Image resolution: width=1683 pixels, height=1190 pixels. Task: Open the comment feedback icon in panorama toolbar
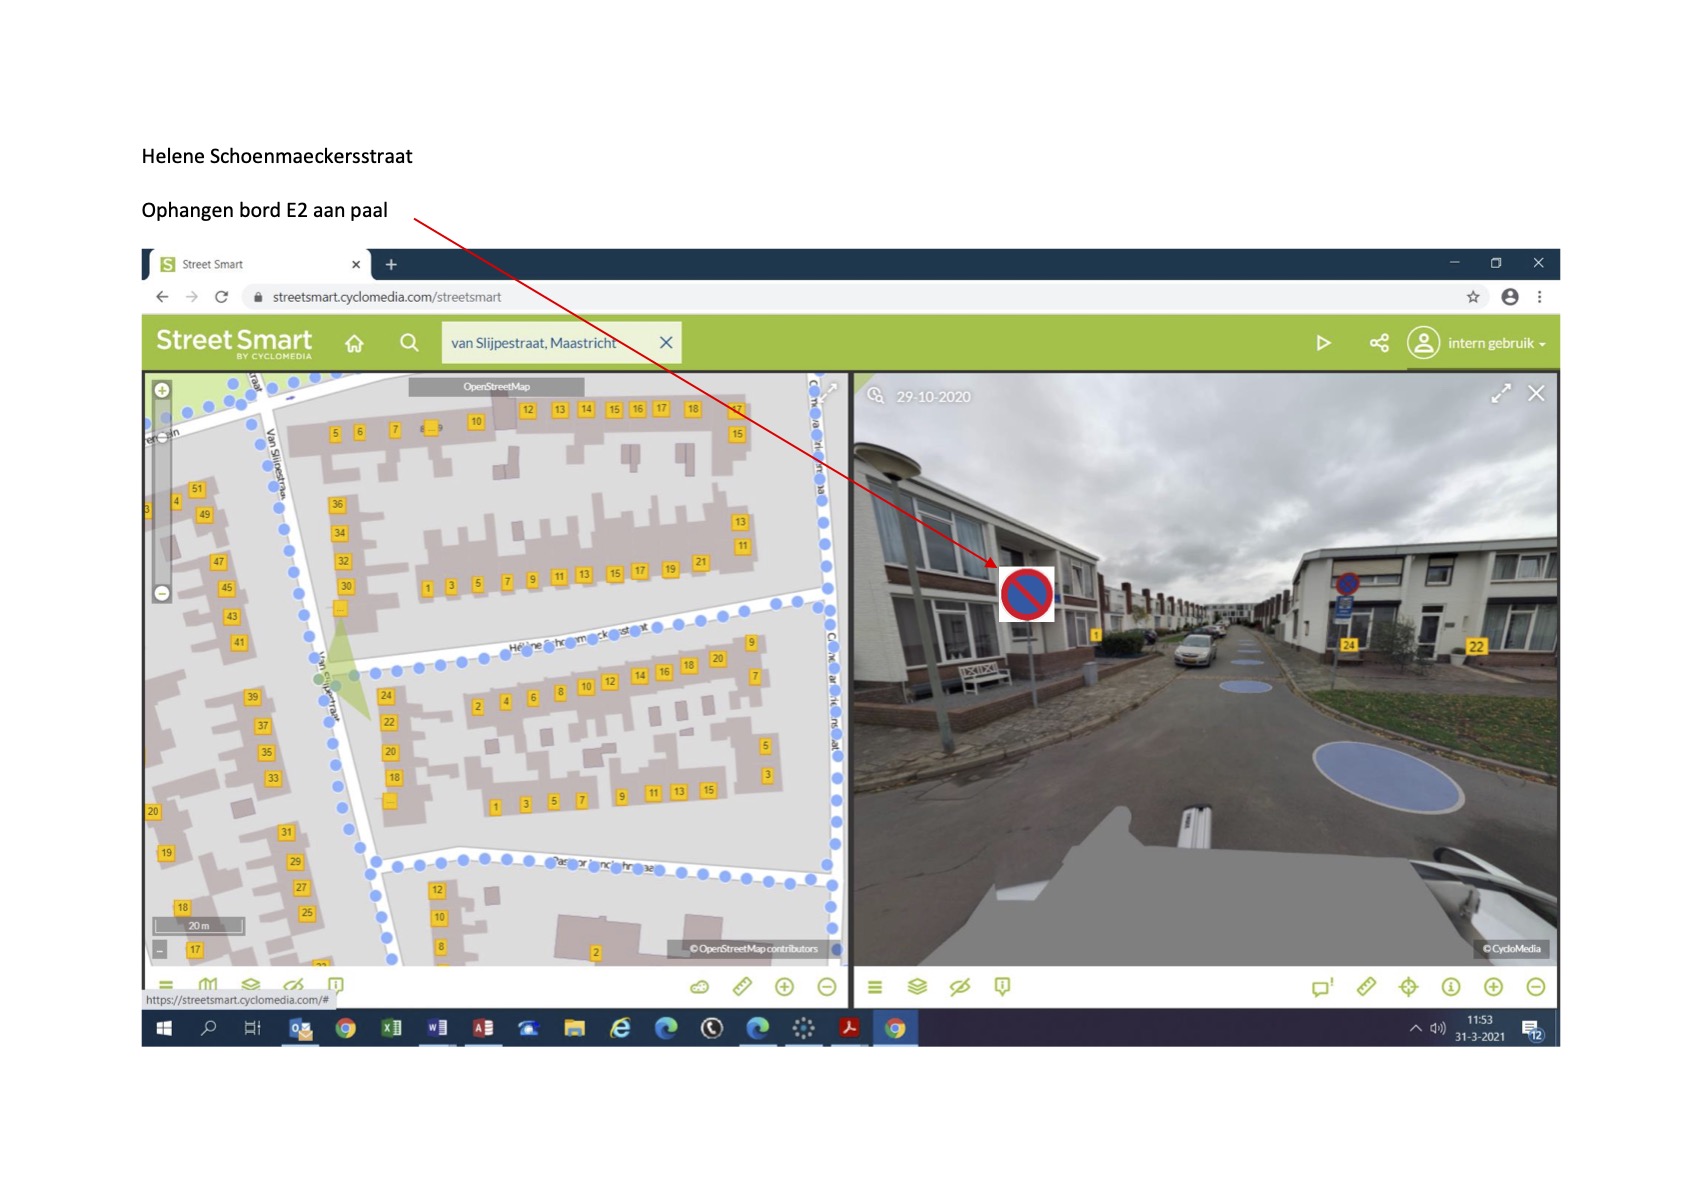pyautogui.click(x=1322, y=987)
